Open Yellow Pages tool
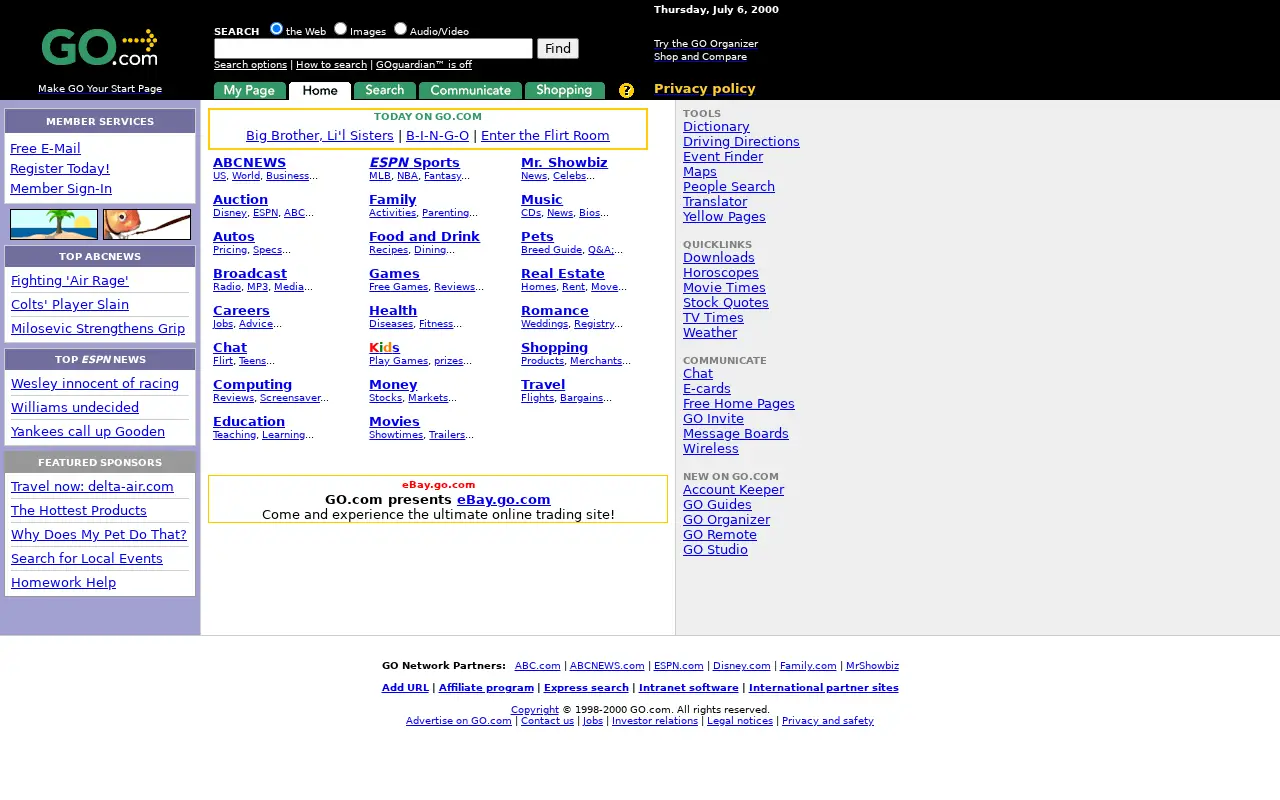This screenshot has width=1280, height=800. pos(724,216)
